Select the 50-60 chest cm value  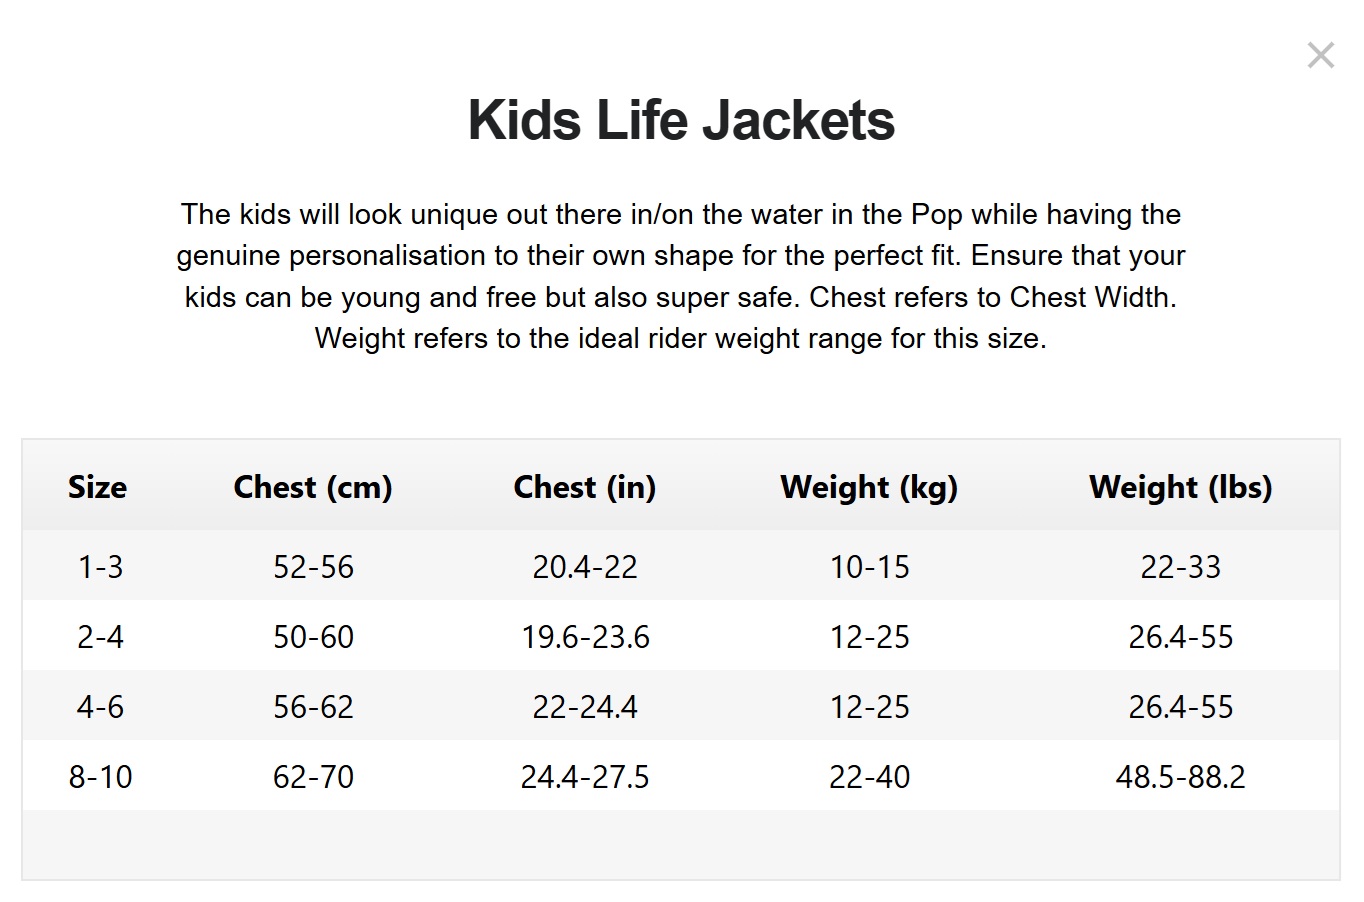coord(313,637)
